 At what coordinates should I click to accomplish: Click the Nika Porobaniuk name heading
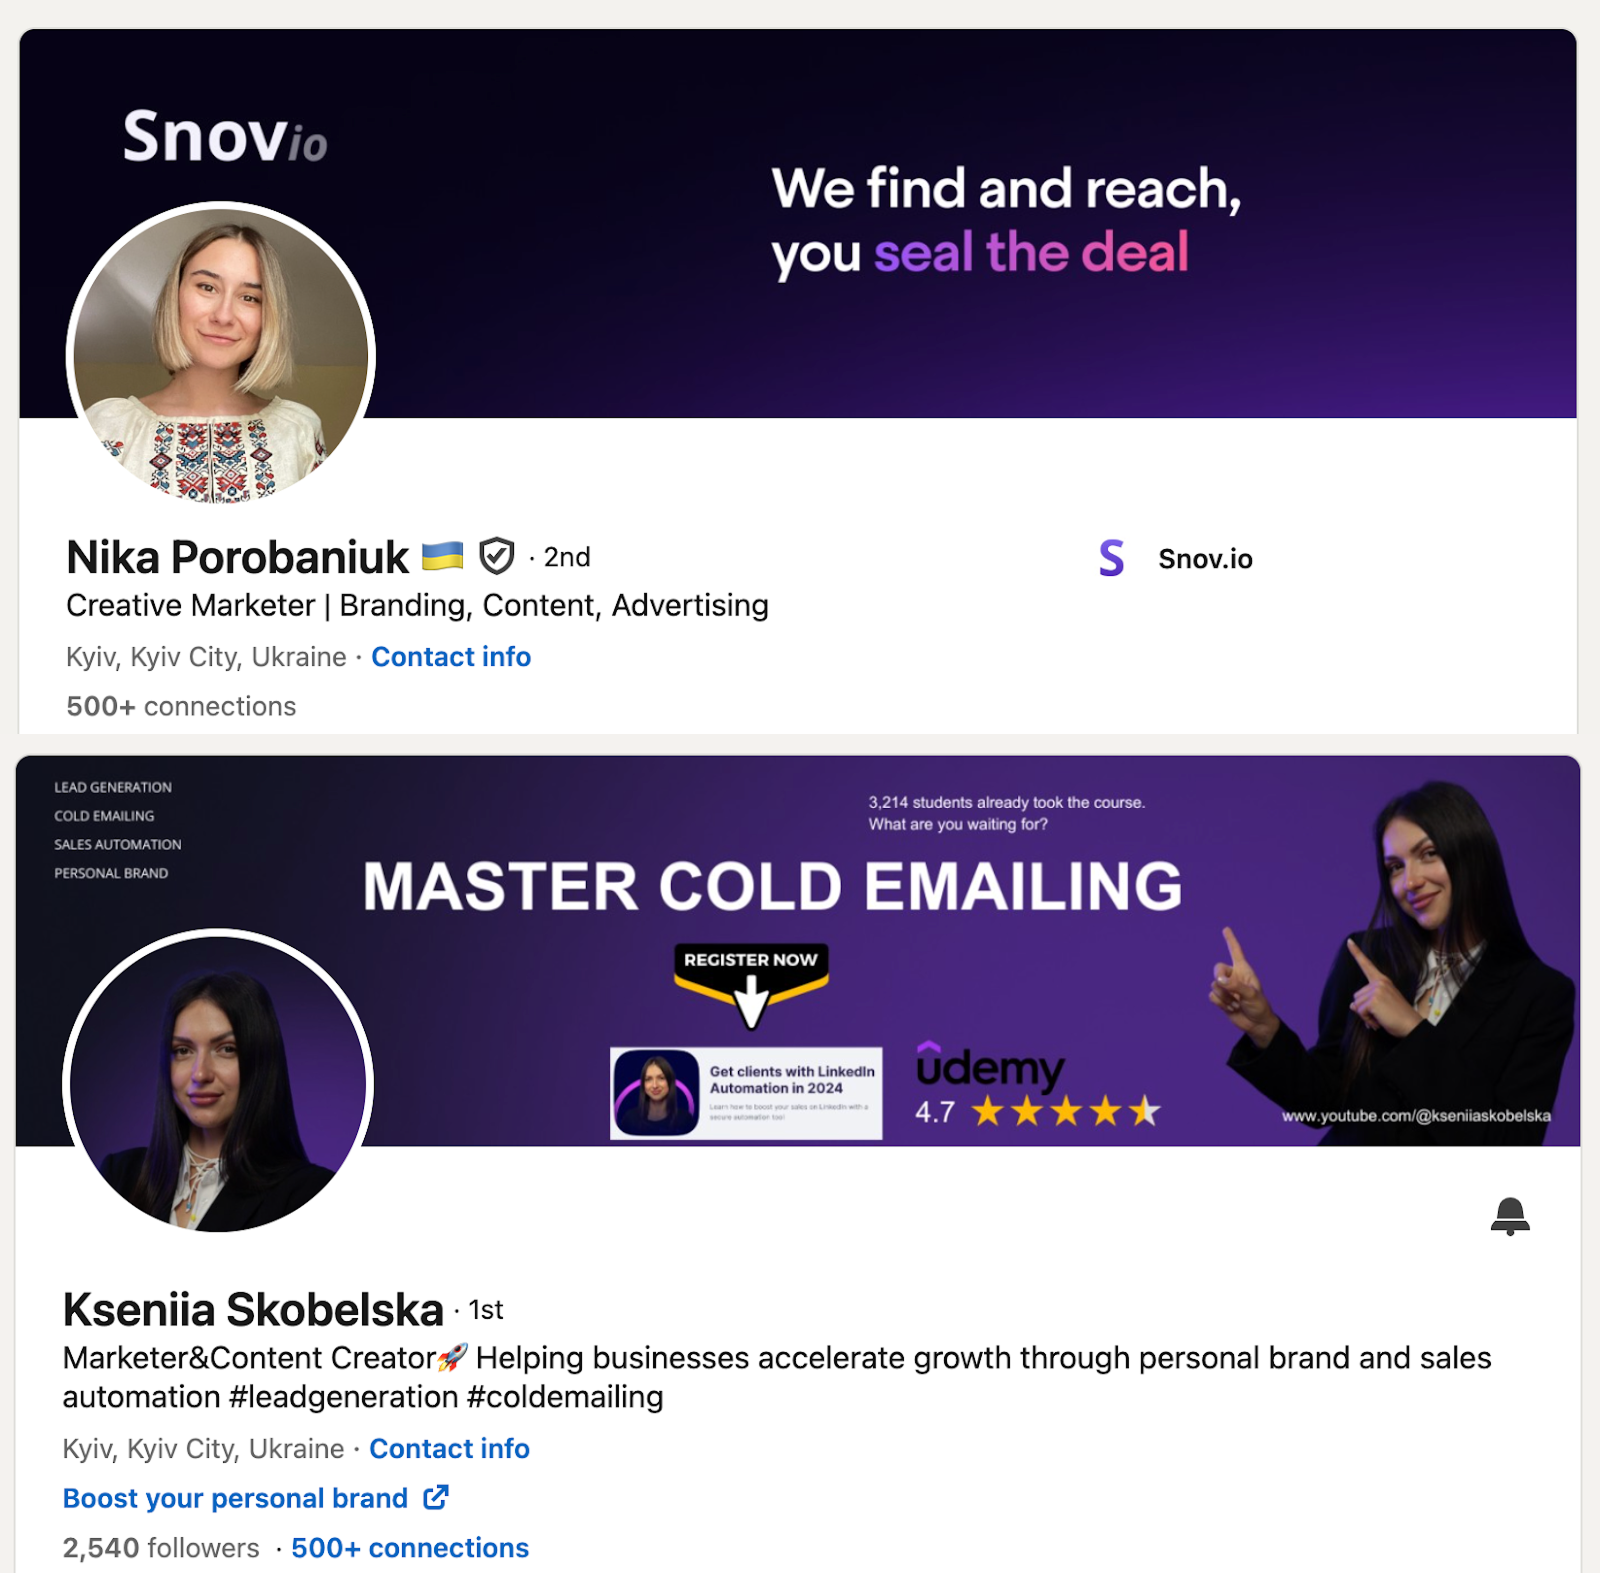tap(237, 557)
